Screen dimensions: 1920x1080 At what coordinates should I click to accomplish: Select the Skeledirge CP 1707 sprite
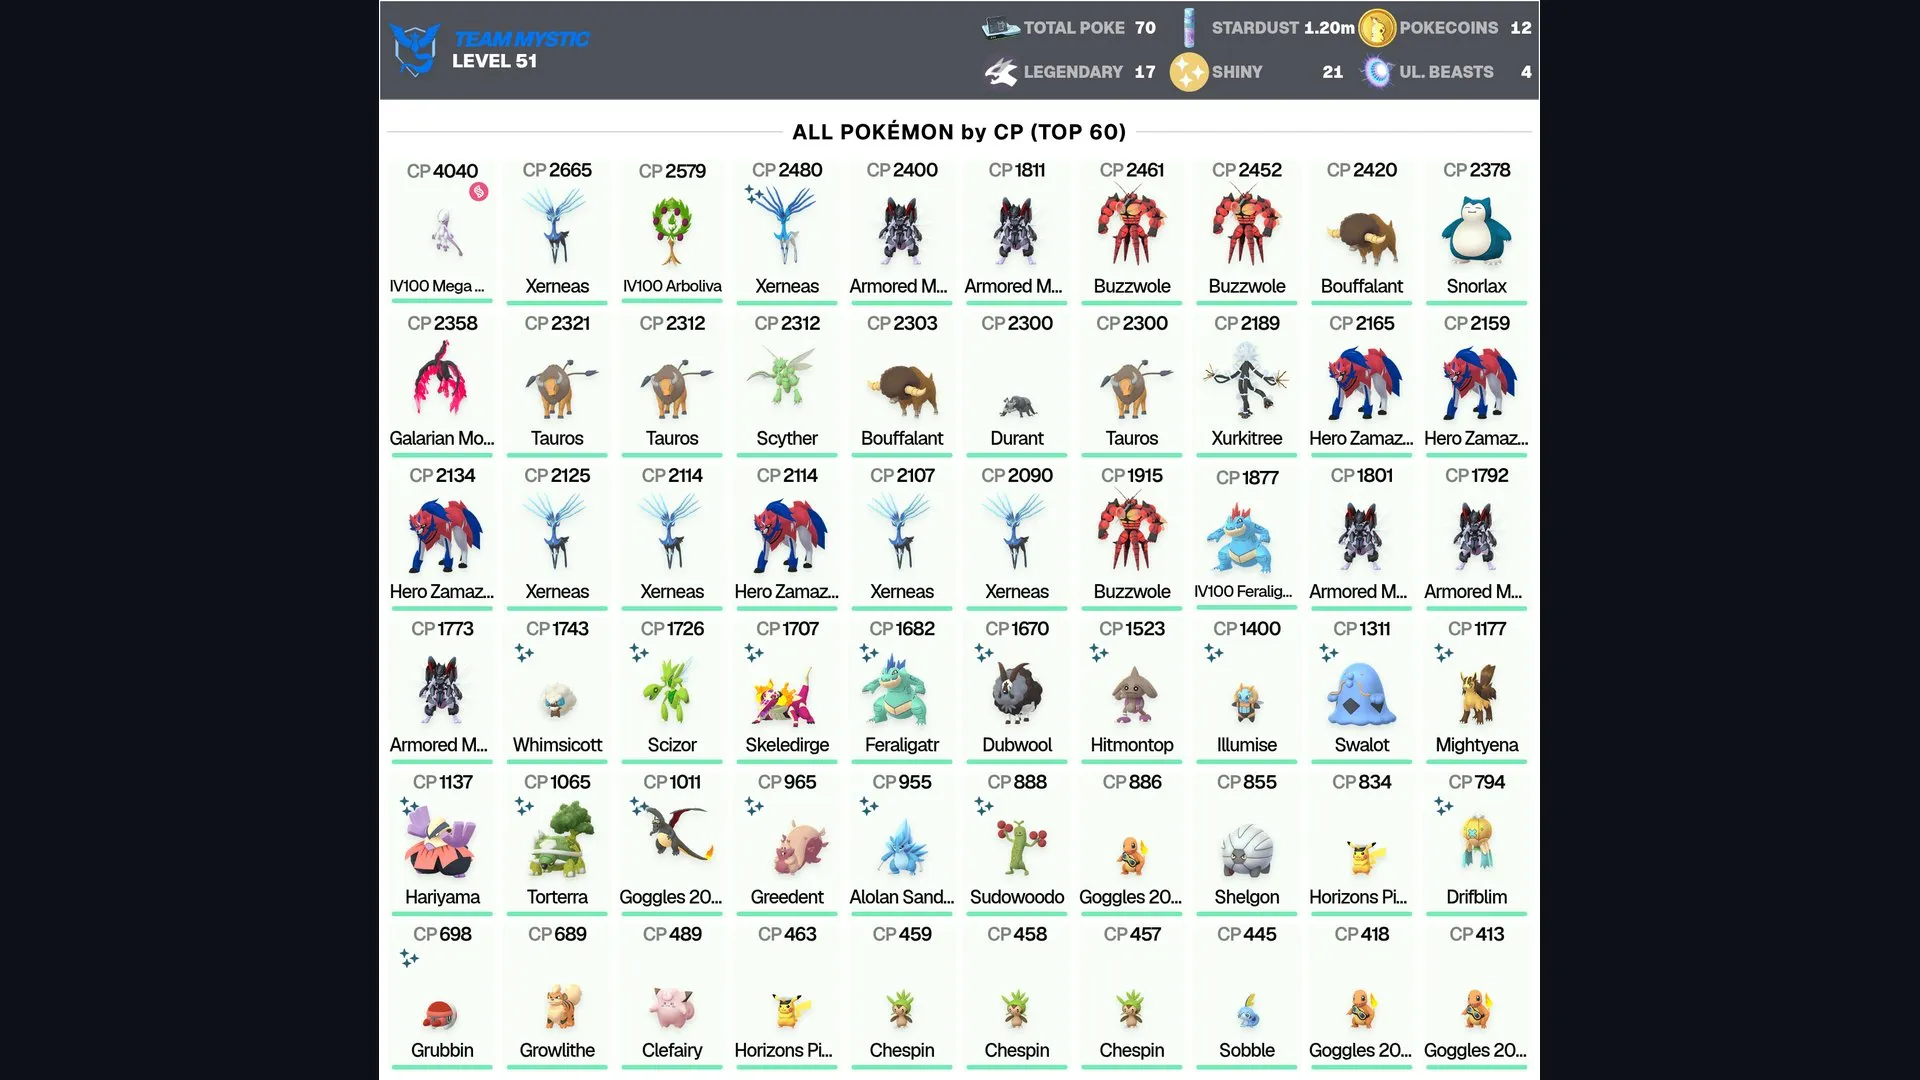[787, 695]
